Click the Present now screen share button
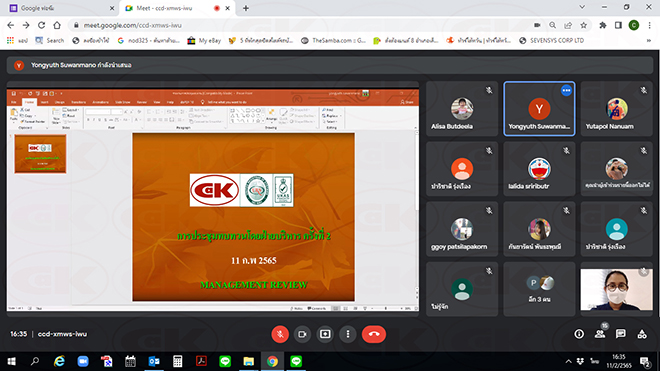The width and height of the screenshot is (660, 371). coord(325,334)
